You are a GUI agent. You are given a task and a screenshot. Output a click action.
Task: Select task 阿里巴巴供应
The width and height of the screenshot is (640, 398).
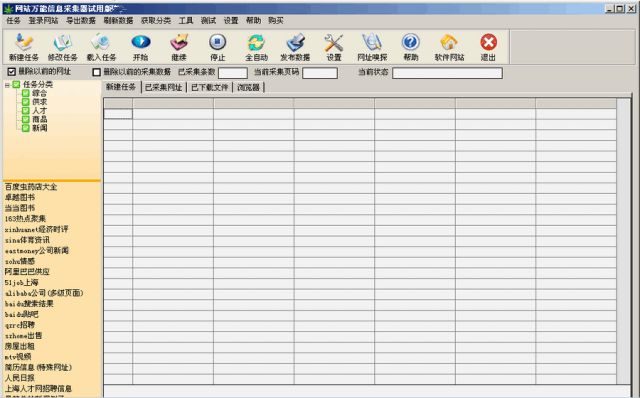pos(27,272)
